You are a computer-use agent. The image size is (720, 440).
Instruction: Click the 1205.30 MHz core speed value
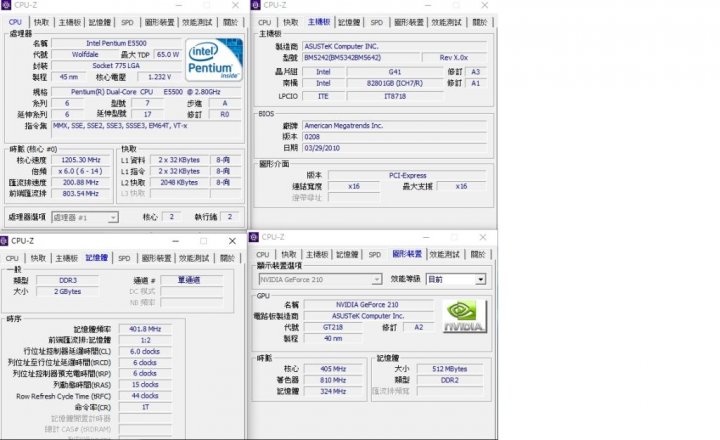click(81, 160)
